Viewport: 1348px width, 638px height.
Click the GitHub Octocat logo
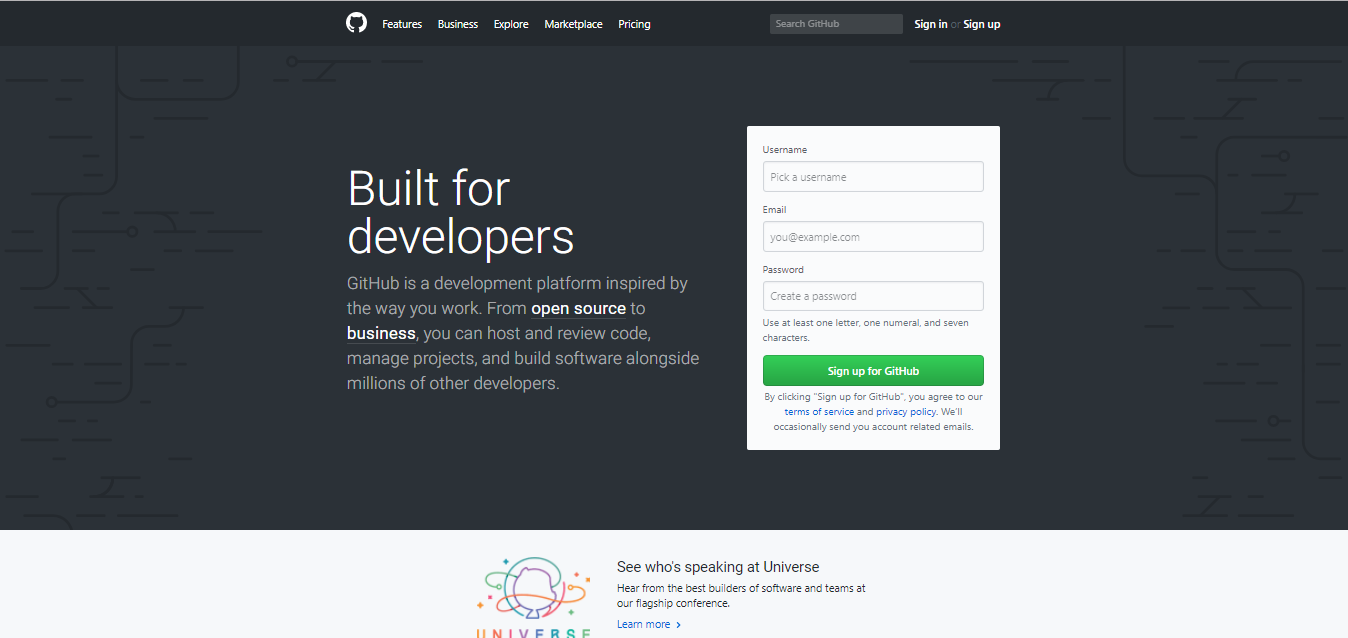click(356, 22)
